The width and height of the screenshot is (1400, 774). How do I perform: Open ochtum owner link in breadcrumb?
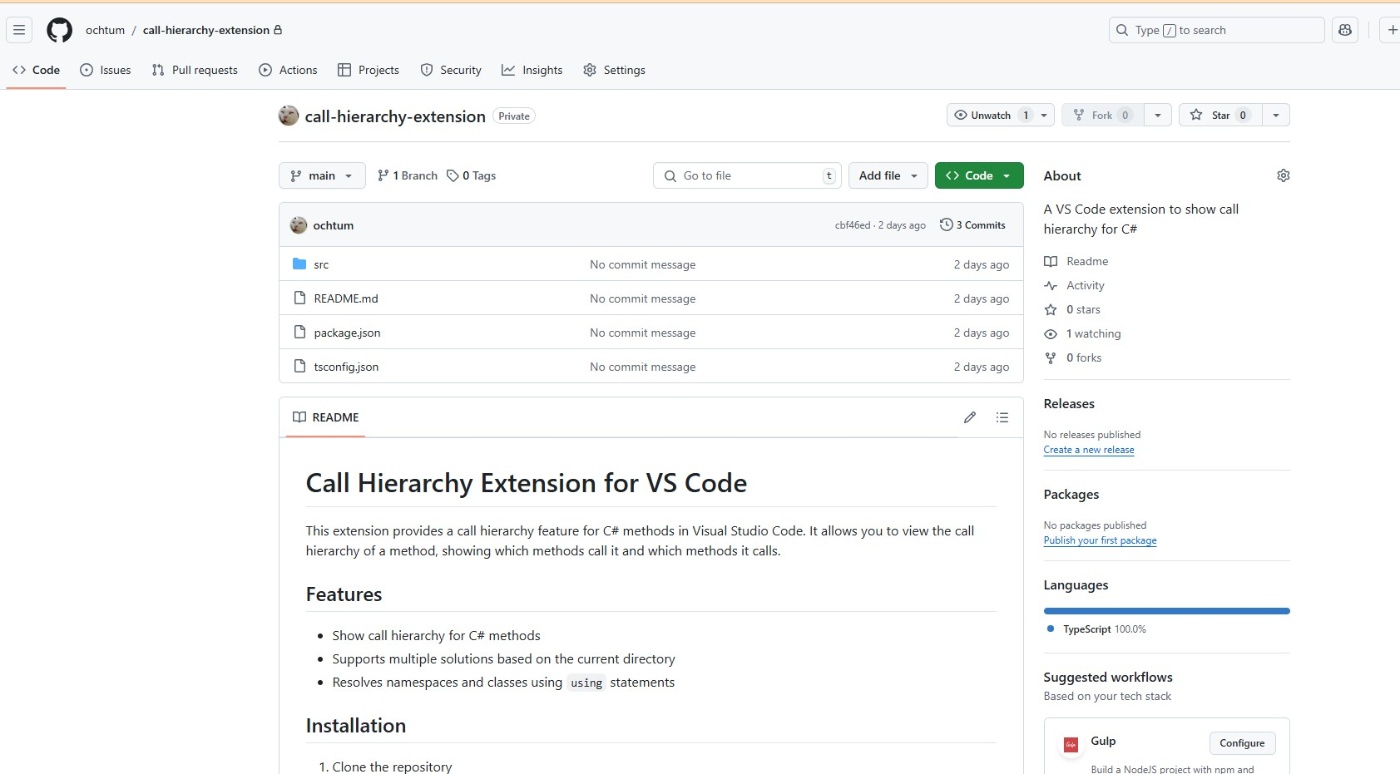(105, 30)
